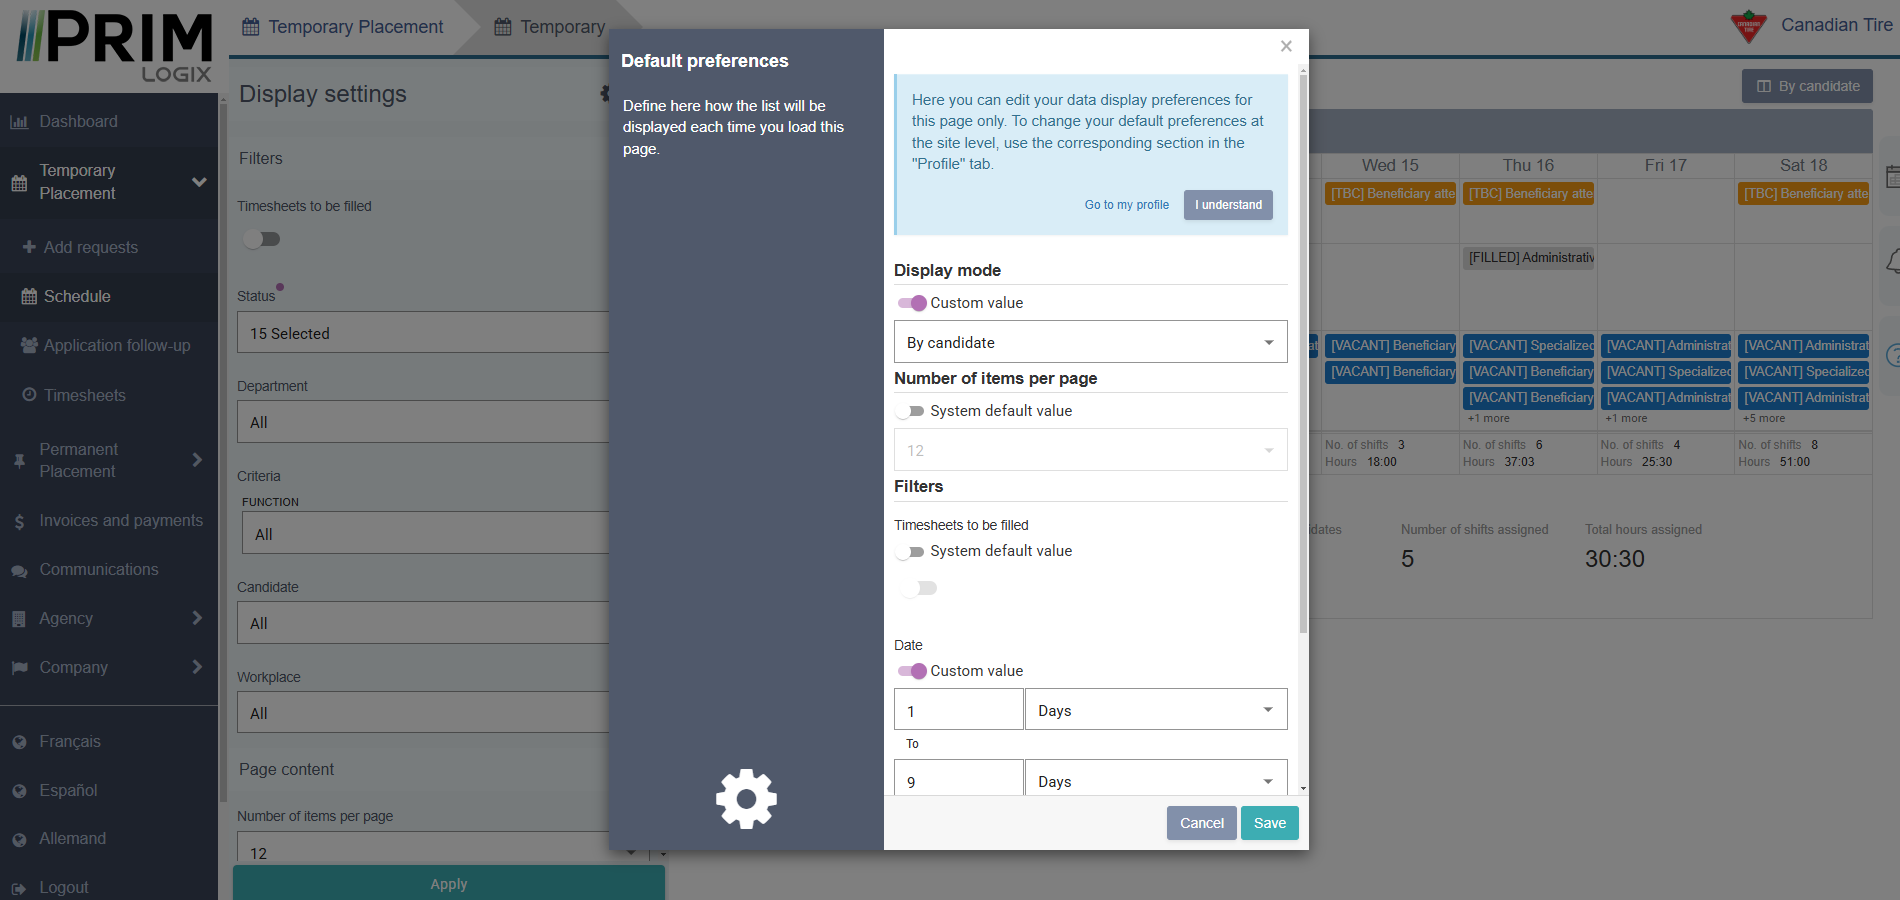Click the Save button in dialog
The width and height of the screenshot is (1900, 900).
(x=1269, y=823)
